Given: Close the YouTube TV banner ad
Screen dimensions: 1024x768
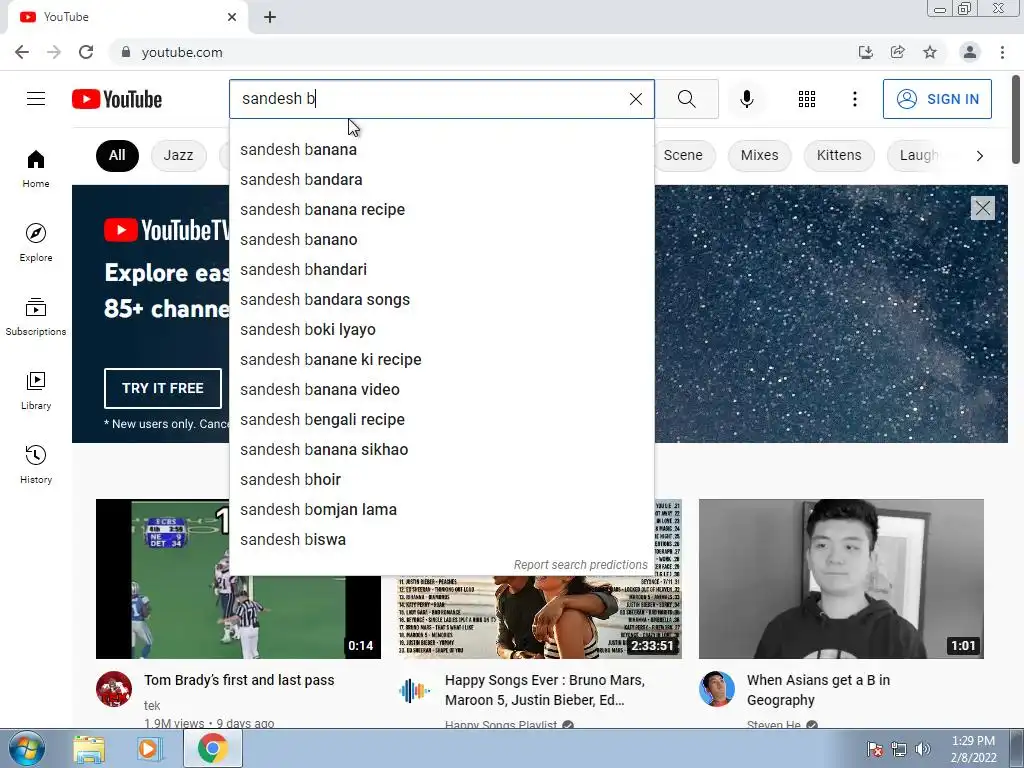Looking at the screenshot, I should tap(982, 208).
